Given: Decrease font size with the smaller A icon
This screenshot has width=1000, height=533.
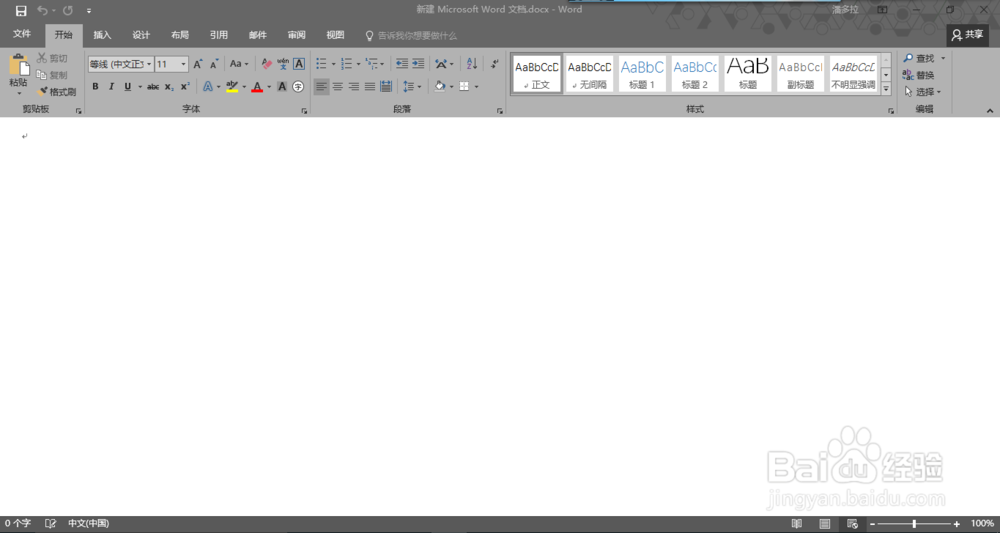Looking at the screenshot, I should 214,64.
